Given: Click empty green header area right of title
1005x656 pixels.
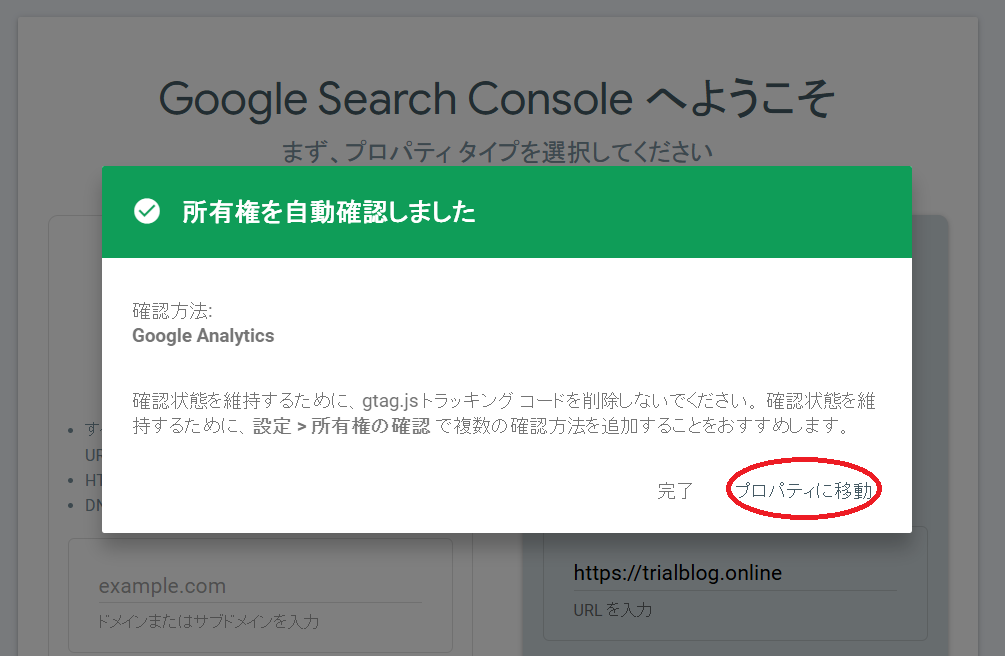Looking at the screenshot, I should pos(700,212).
